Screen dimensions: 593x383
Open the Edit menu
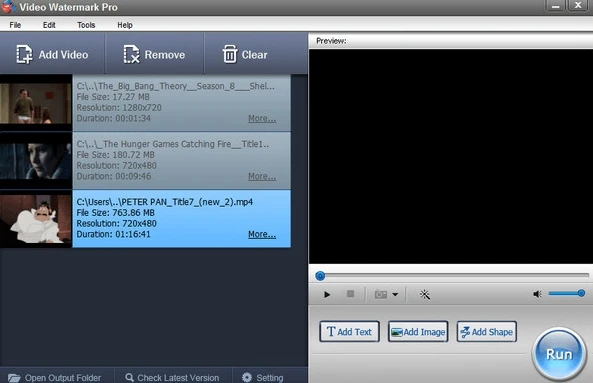(49, 25)
